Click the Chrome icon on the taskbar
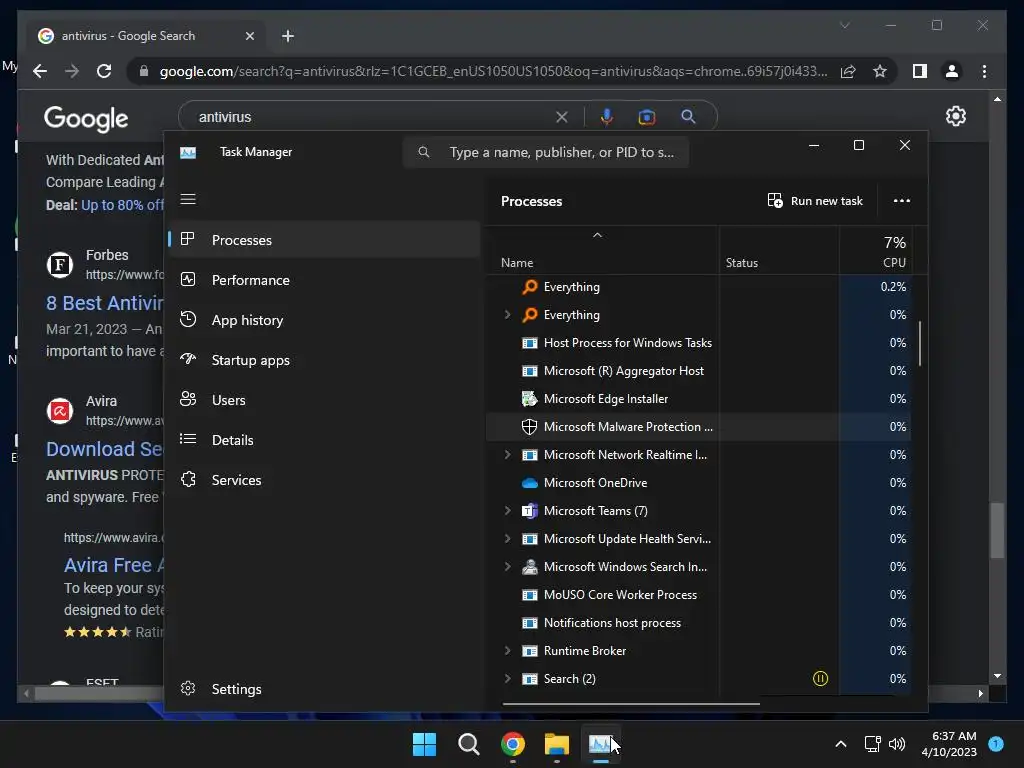 (x=513, y=744)
